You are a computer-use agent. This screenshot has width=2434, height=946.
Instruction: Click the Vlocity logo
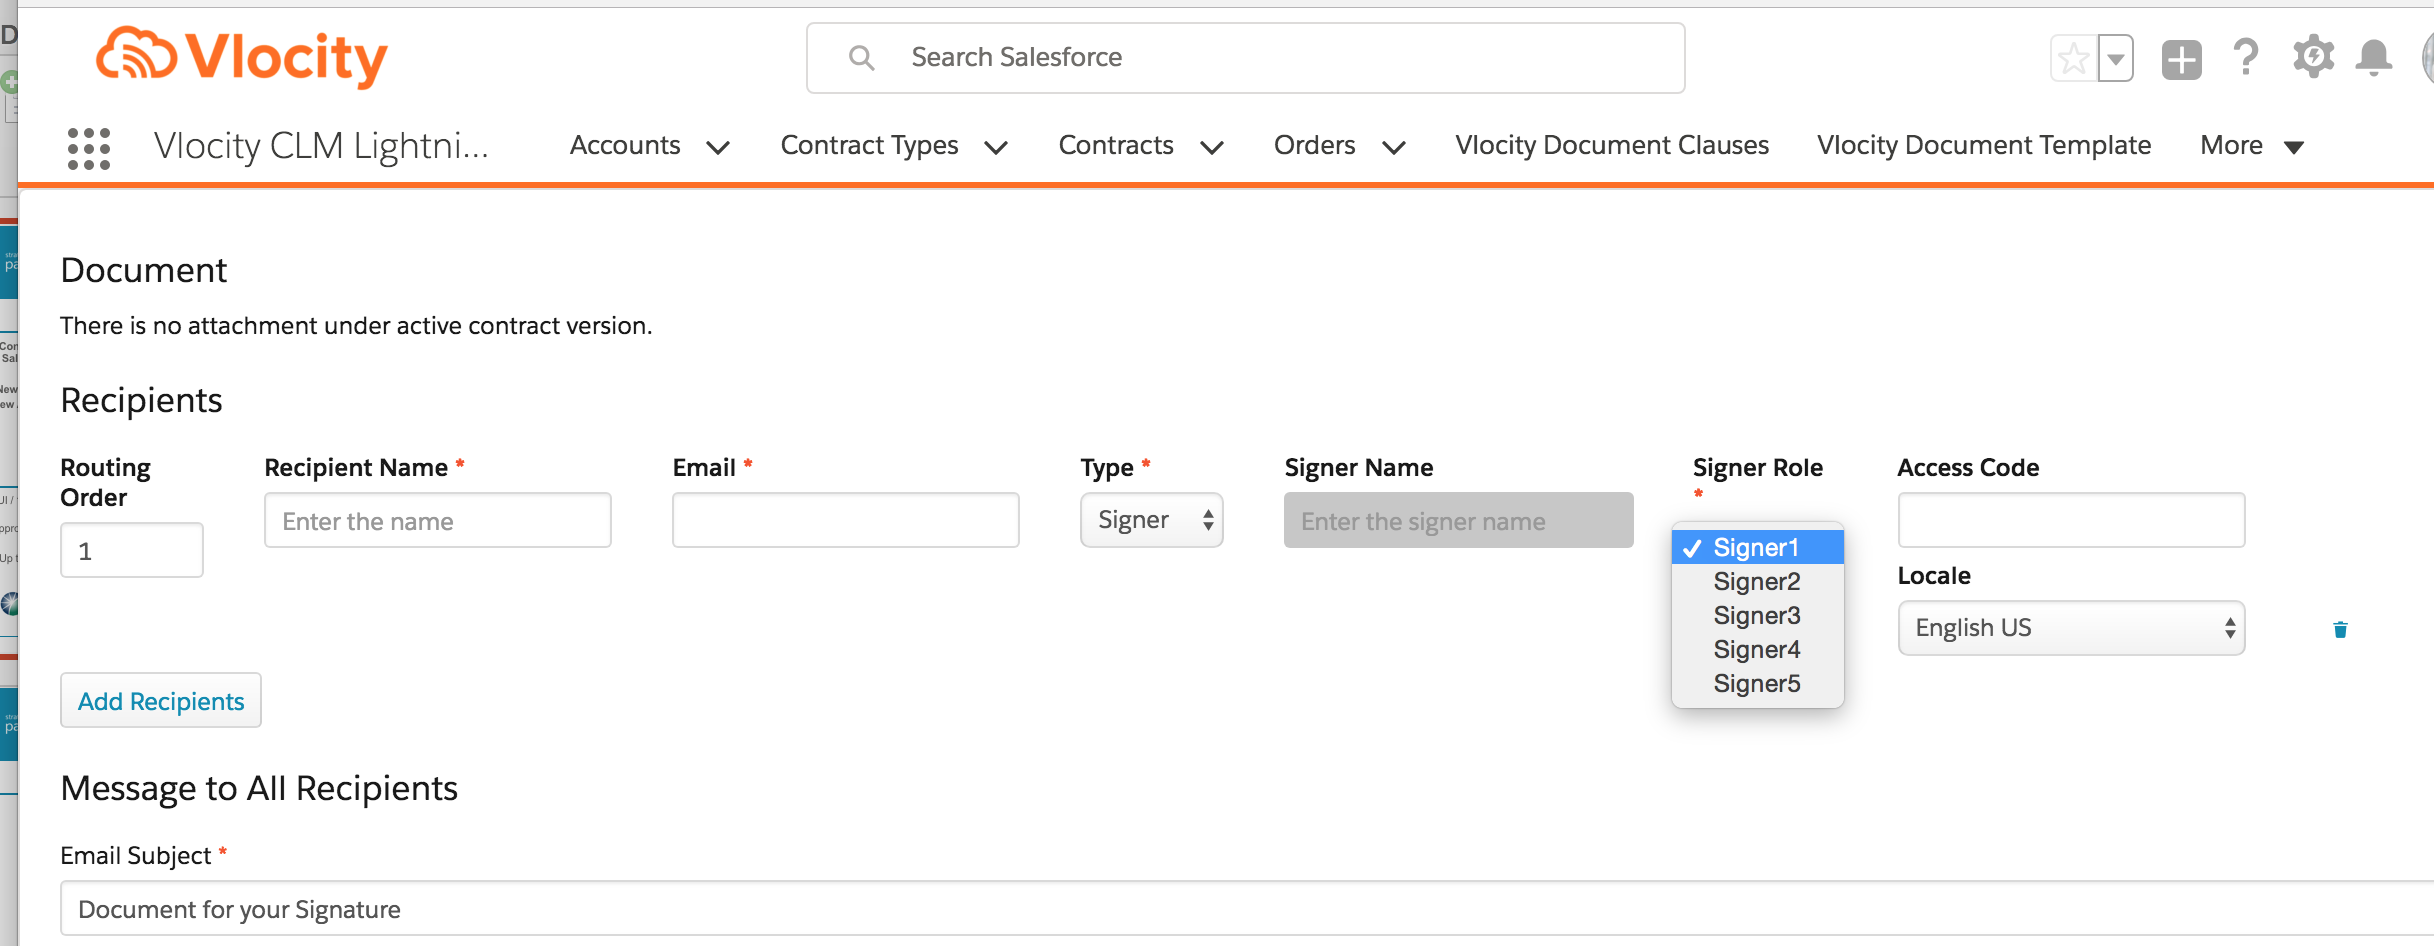[x=241, y=57]
